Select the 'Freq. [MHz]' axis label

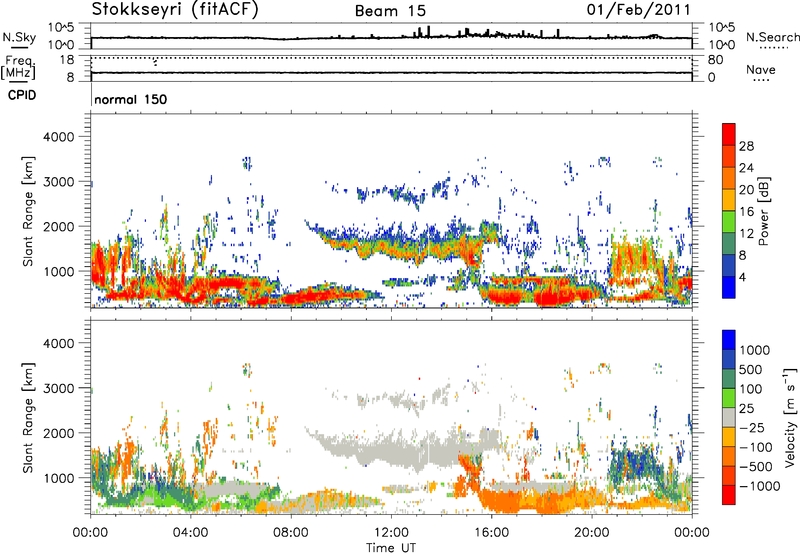tap(18, 67)
